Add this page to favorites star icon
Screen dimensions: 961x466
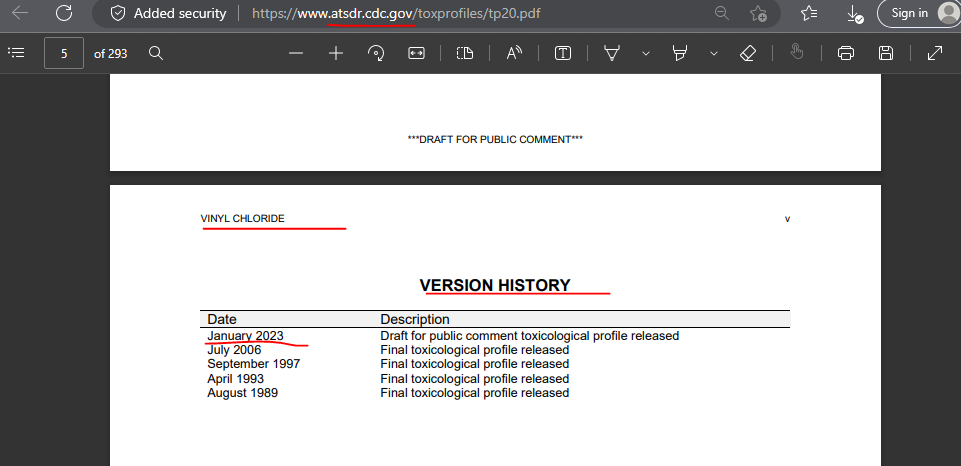pyautogui.click(x=758, y=13)
